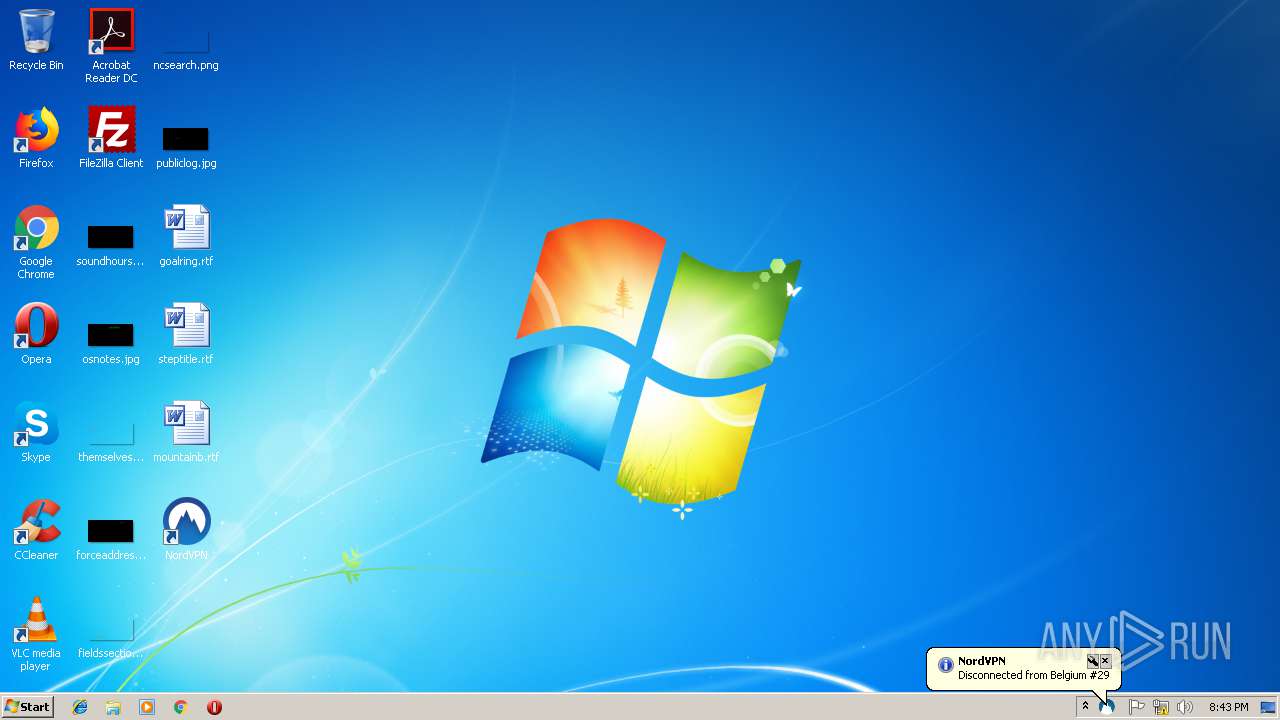Select the mountainb.rtf document
Screen dimensions: 1280x720
click(186, 432)
